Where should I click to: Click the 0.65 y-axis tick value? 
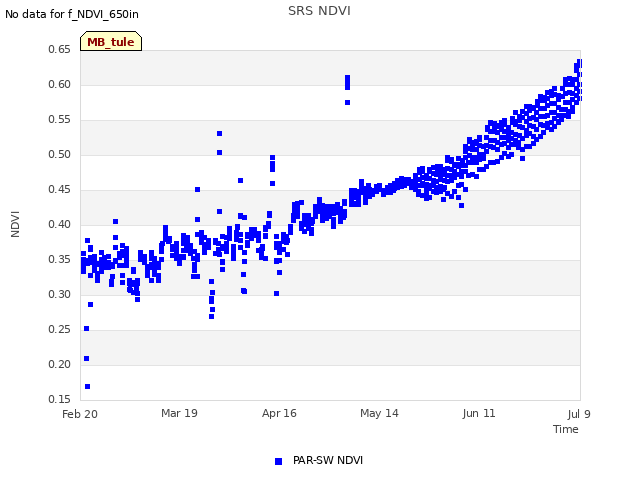60,49
